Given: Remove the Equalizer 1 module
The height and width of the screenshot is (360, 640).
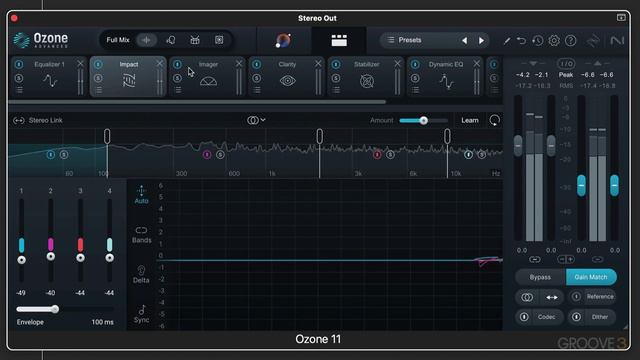Looking at the screenshot, I should (80, 63).
